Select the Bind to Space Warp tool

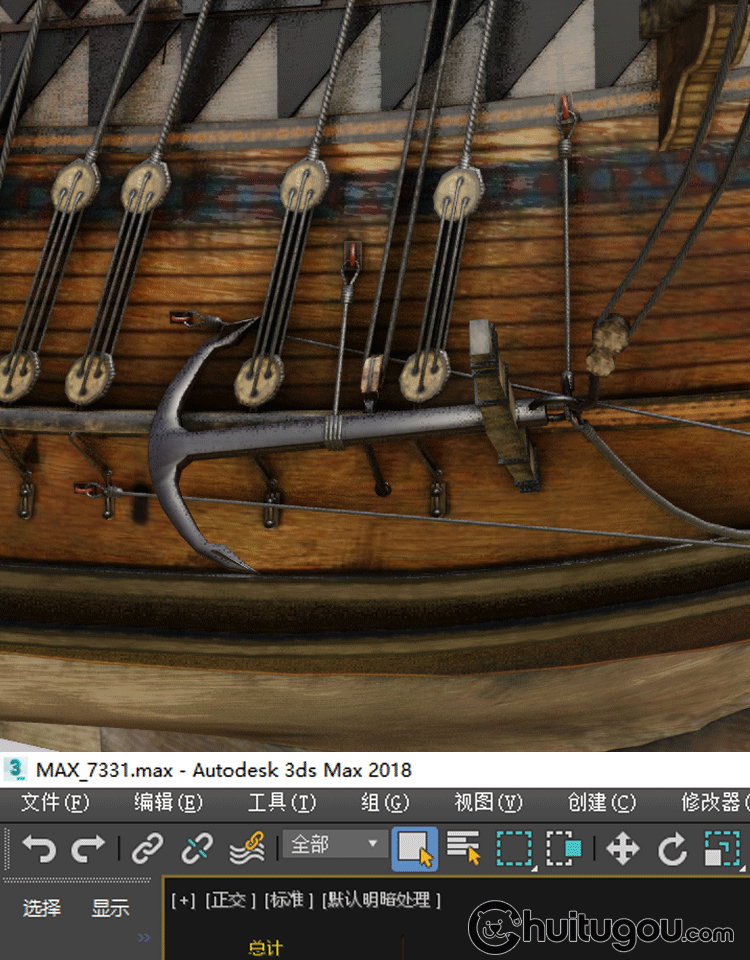(x=247, y=849)
